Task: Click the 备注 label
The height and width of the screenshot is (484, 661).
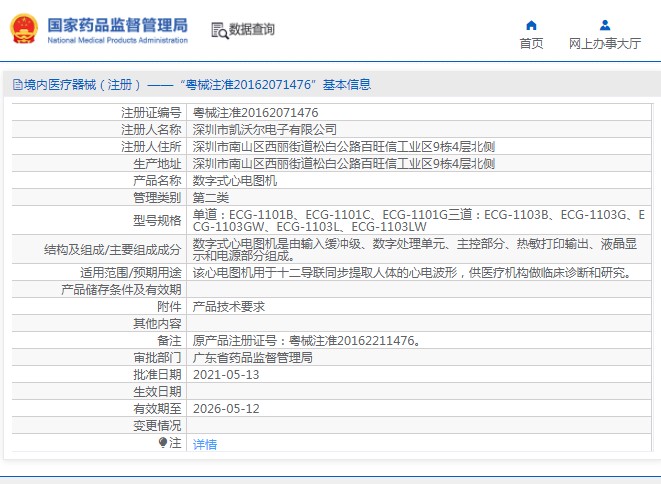Action: click(169, 340)
